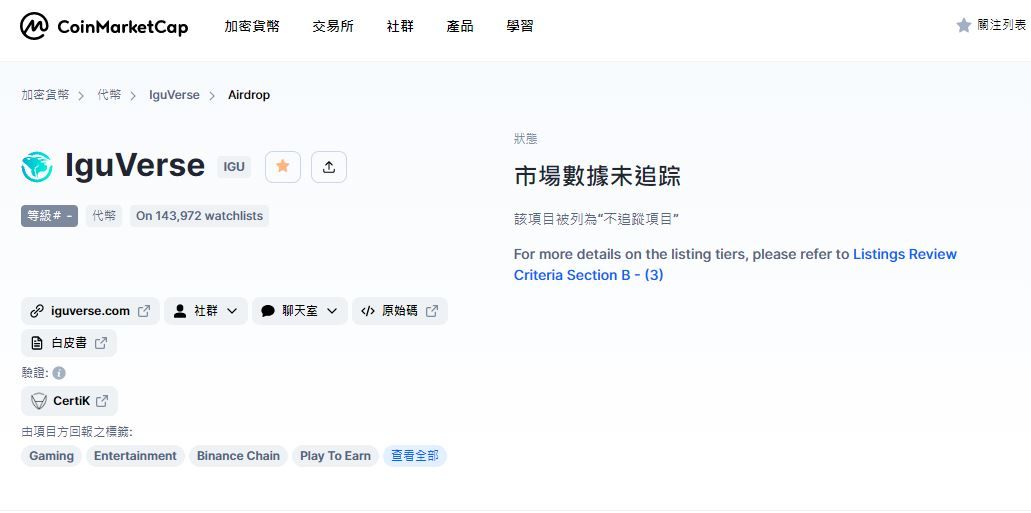Open the iguverse.com website link
This screenshot has height=513, width=1031.
point(90,311)
